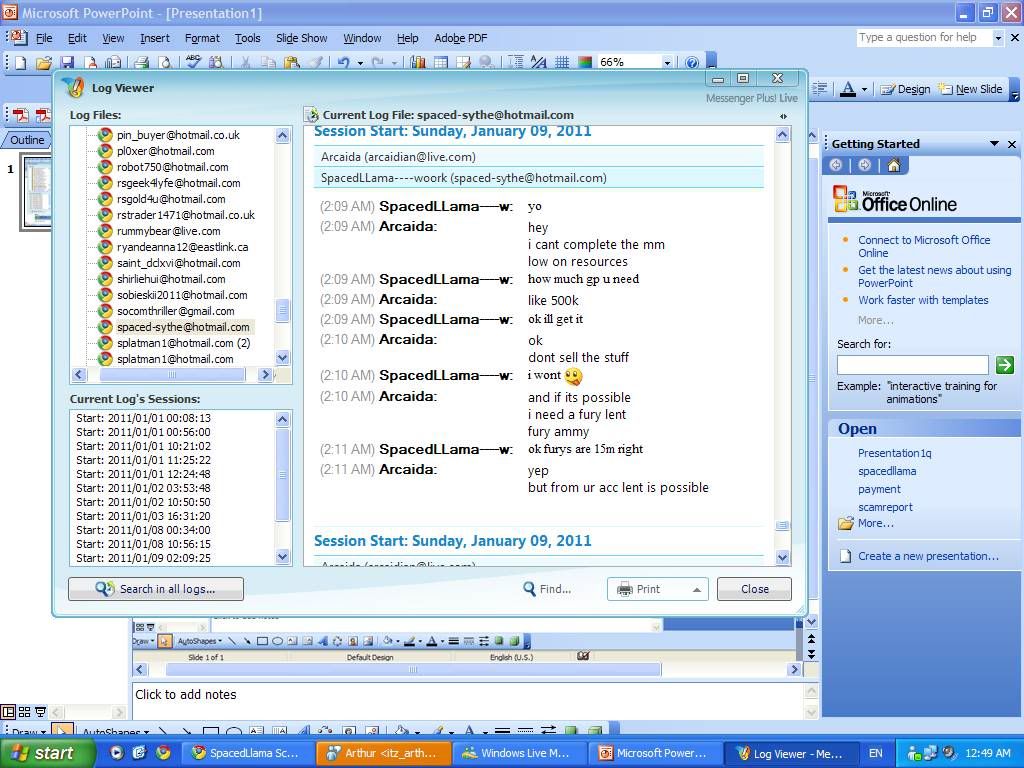Screen dimensions: 1024x768
Task: Open the Research tool icon
Action: point(216,63)
